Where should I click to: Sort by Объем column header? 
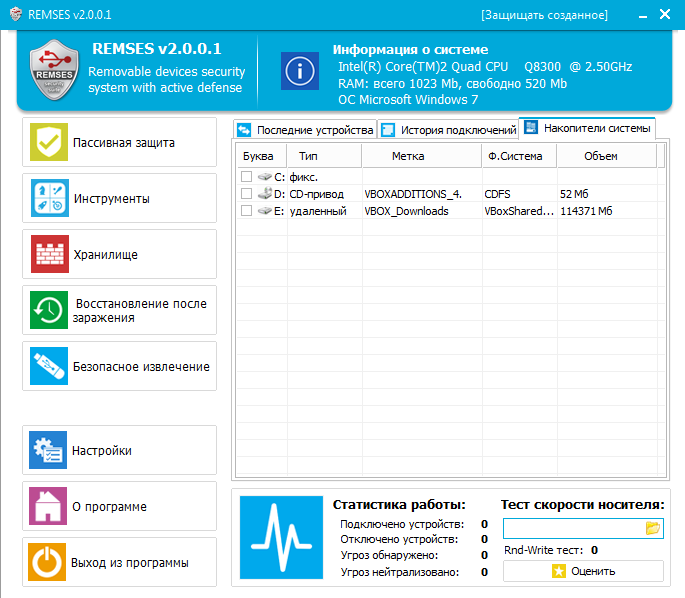(607, 156)
